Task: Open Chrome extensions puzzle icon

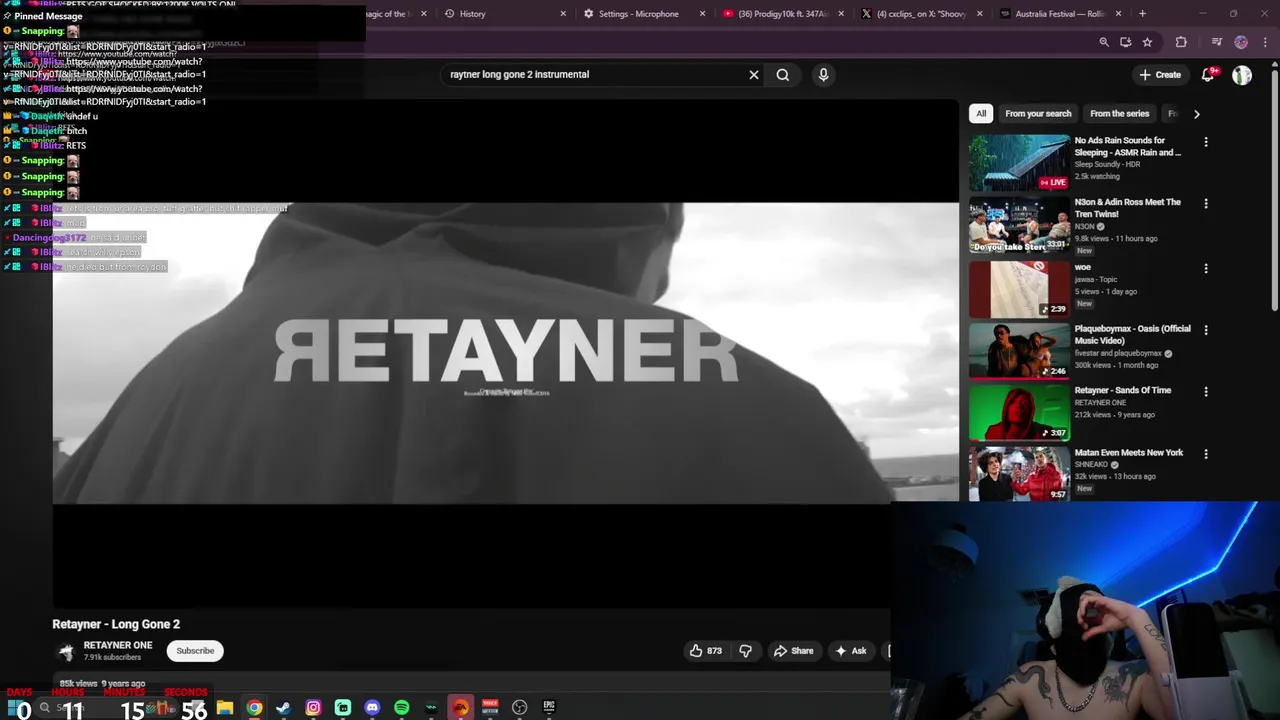Action: click(1181, 42)
